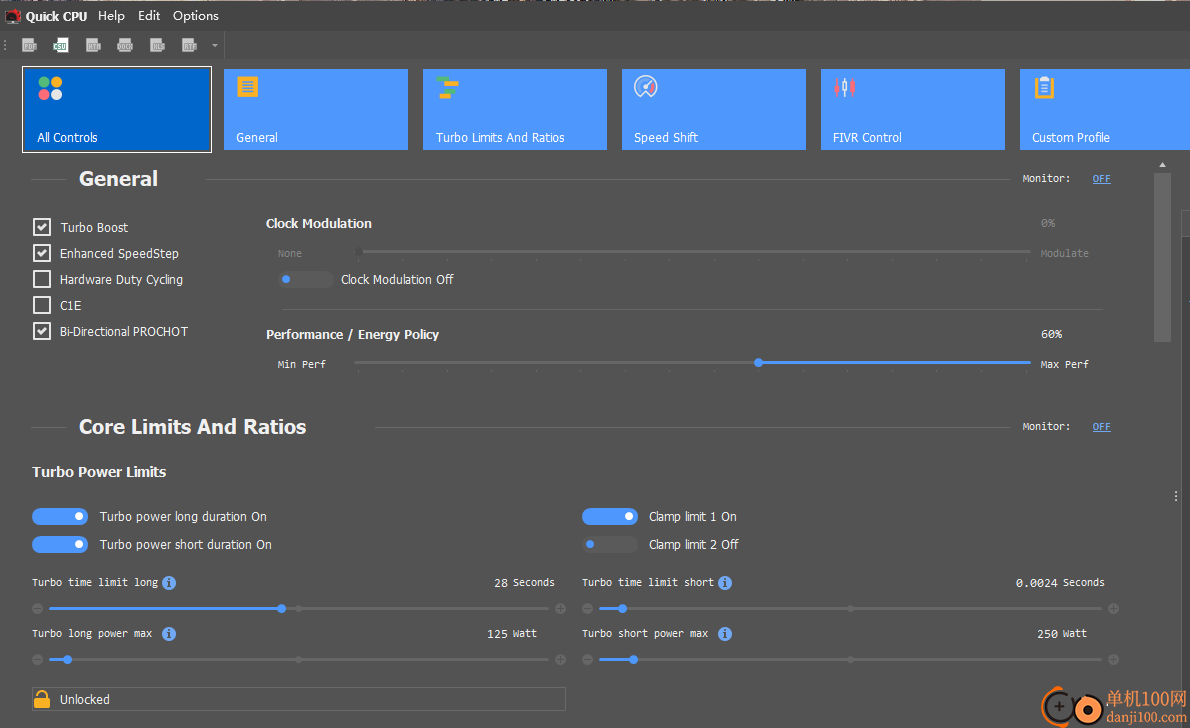Enable Hardware Duty Cycling checkbox
1190x728 pixels.
tap(42, 279)
